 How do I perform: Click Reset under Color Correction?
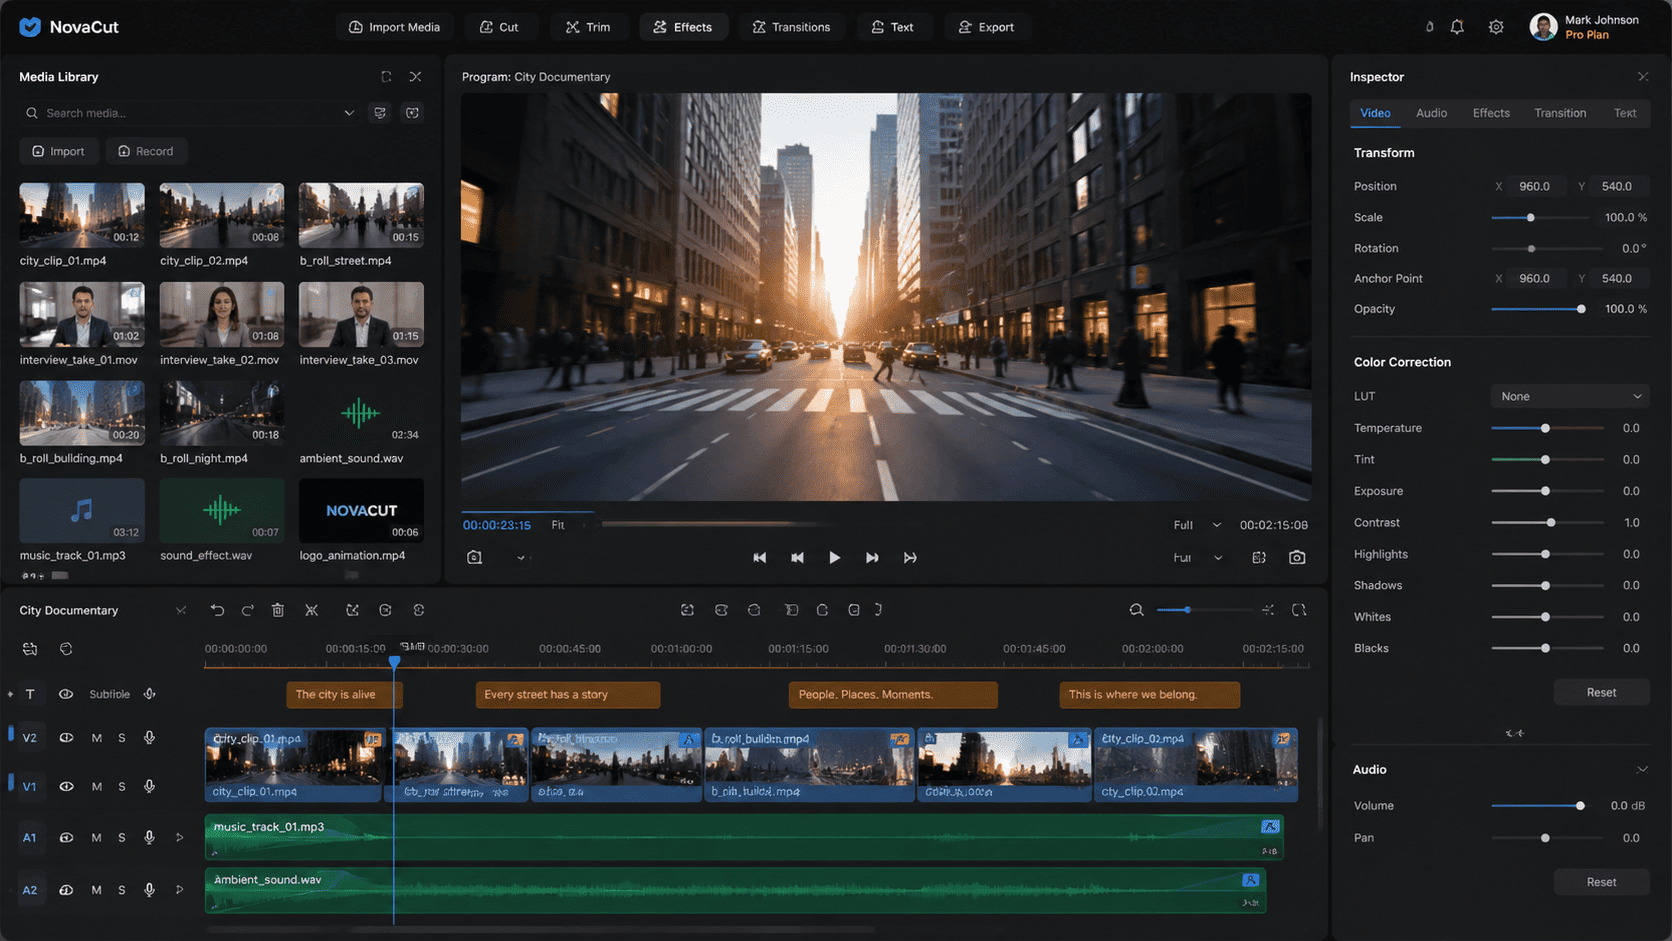(x=1600, y=693)
